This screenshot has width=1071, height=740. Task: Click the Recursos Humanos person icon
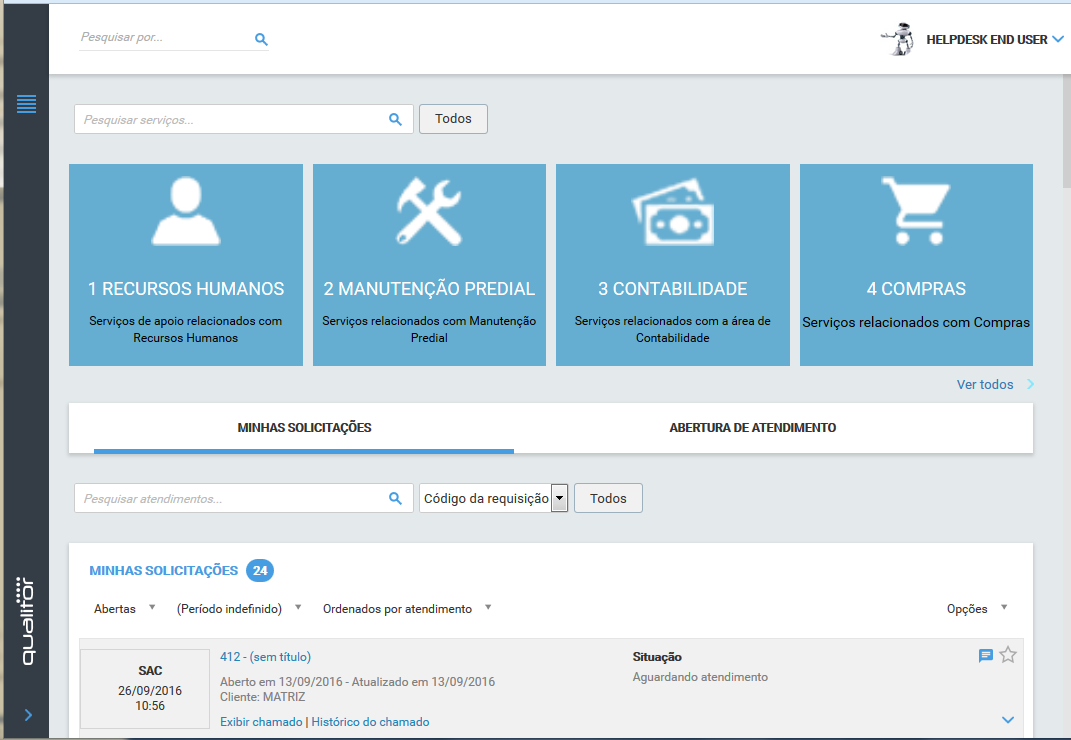pos(185,212)
